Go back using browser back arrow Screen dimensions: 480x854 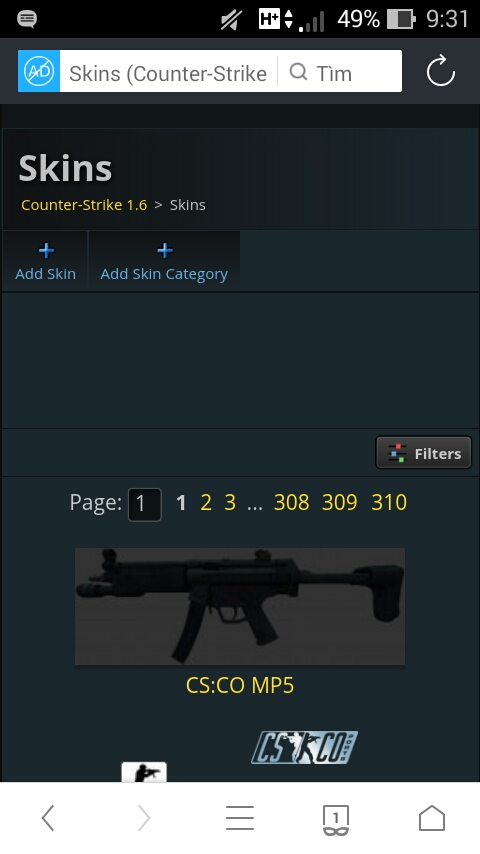click(x=48, y=818)
